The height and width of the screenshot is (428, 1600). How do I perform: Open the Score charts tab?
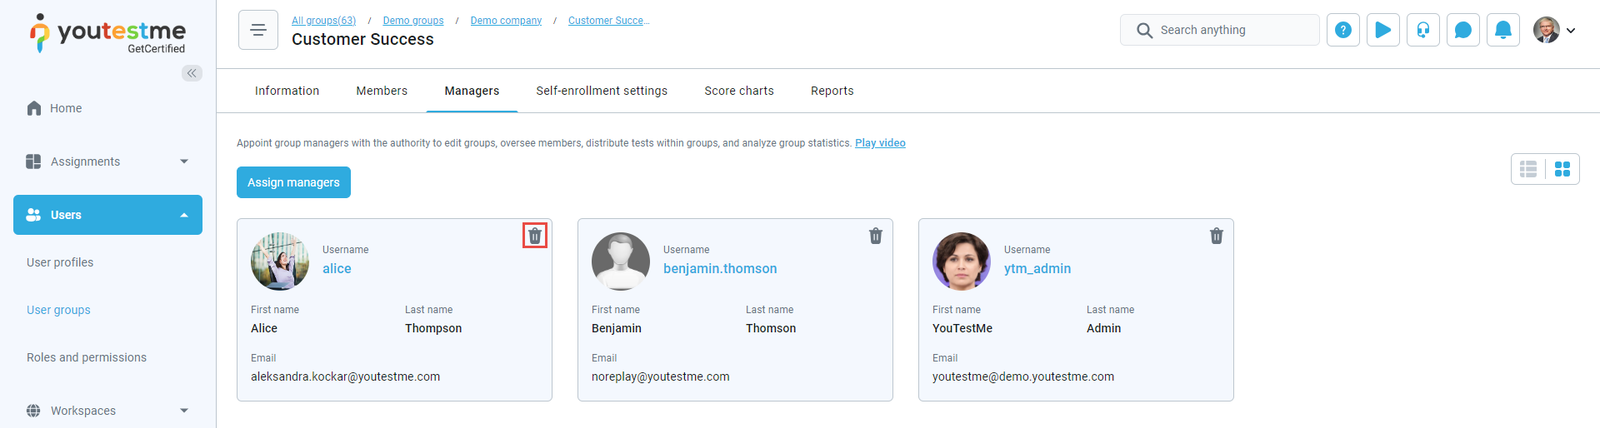tap(739, 91)
